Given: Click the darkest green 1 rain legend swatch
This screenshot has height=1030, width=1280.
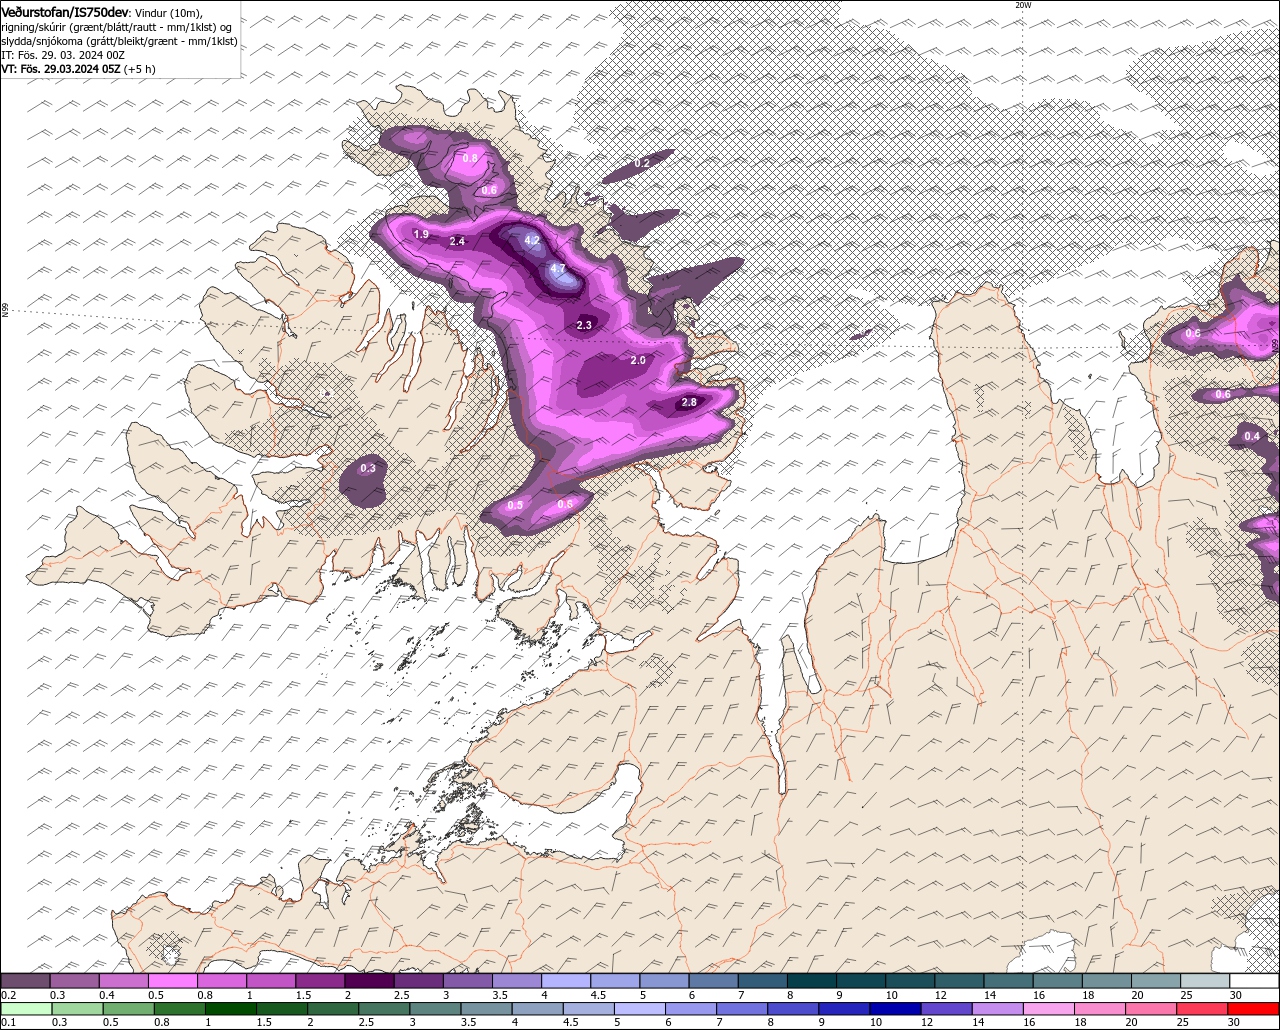Looking at the screenshot, I should 231,1008.
